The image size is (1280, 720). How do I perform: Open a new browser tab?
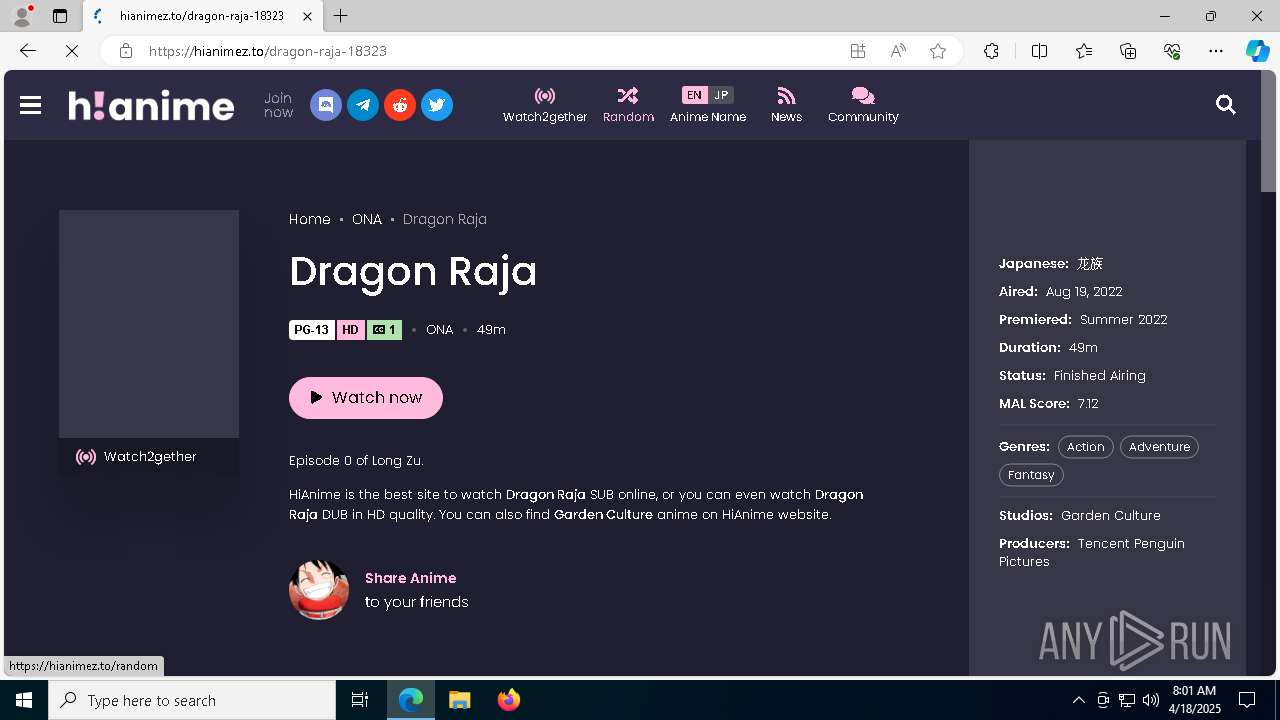(x=341, y=16)
